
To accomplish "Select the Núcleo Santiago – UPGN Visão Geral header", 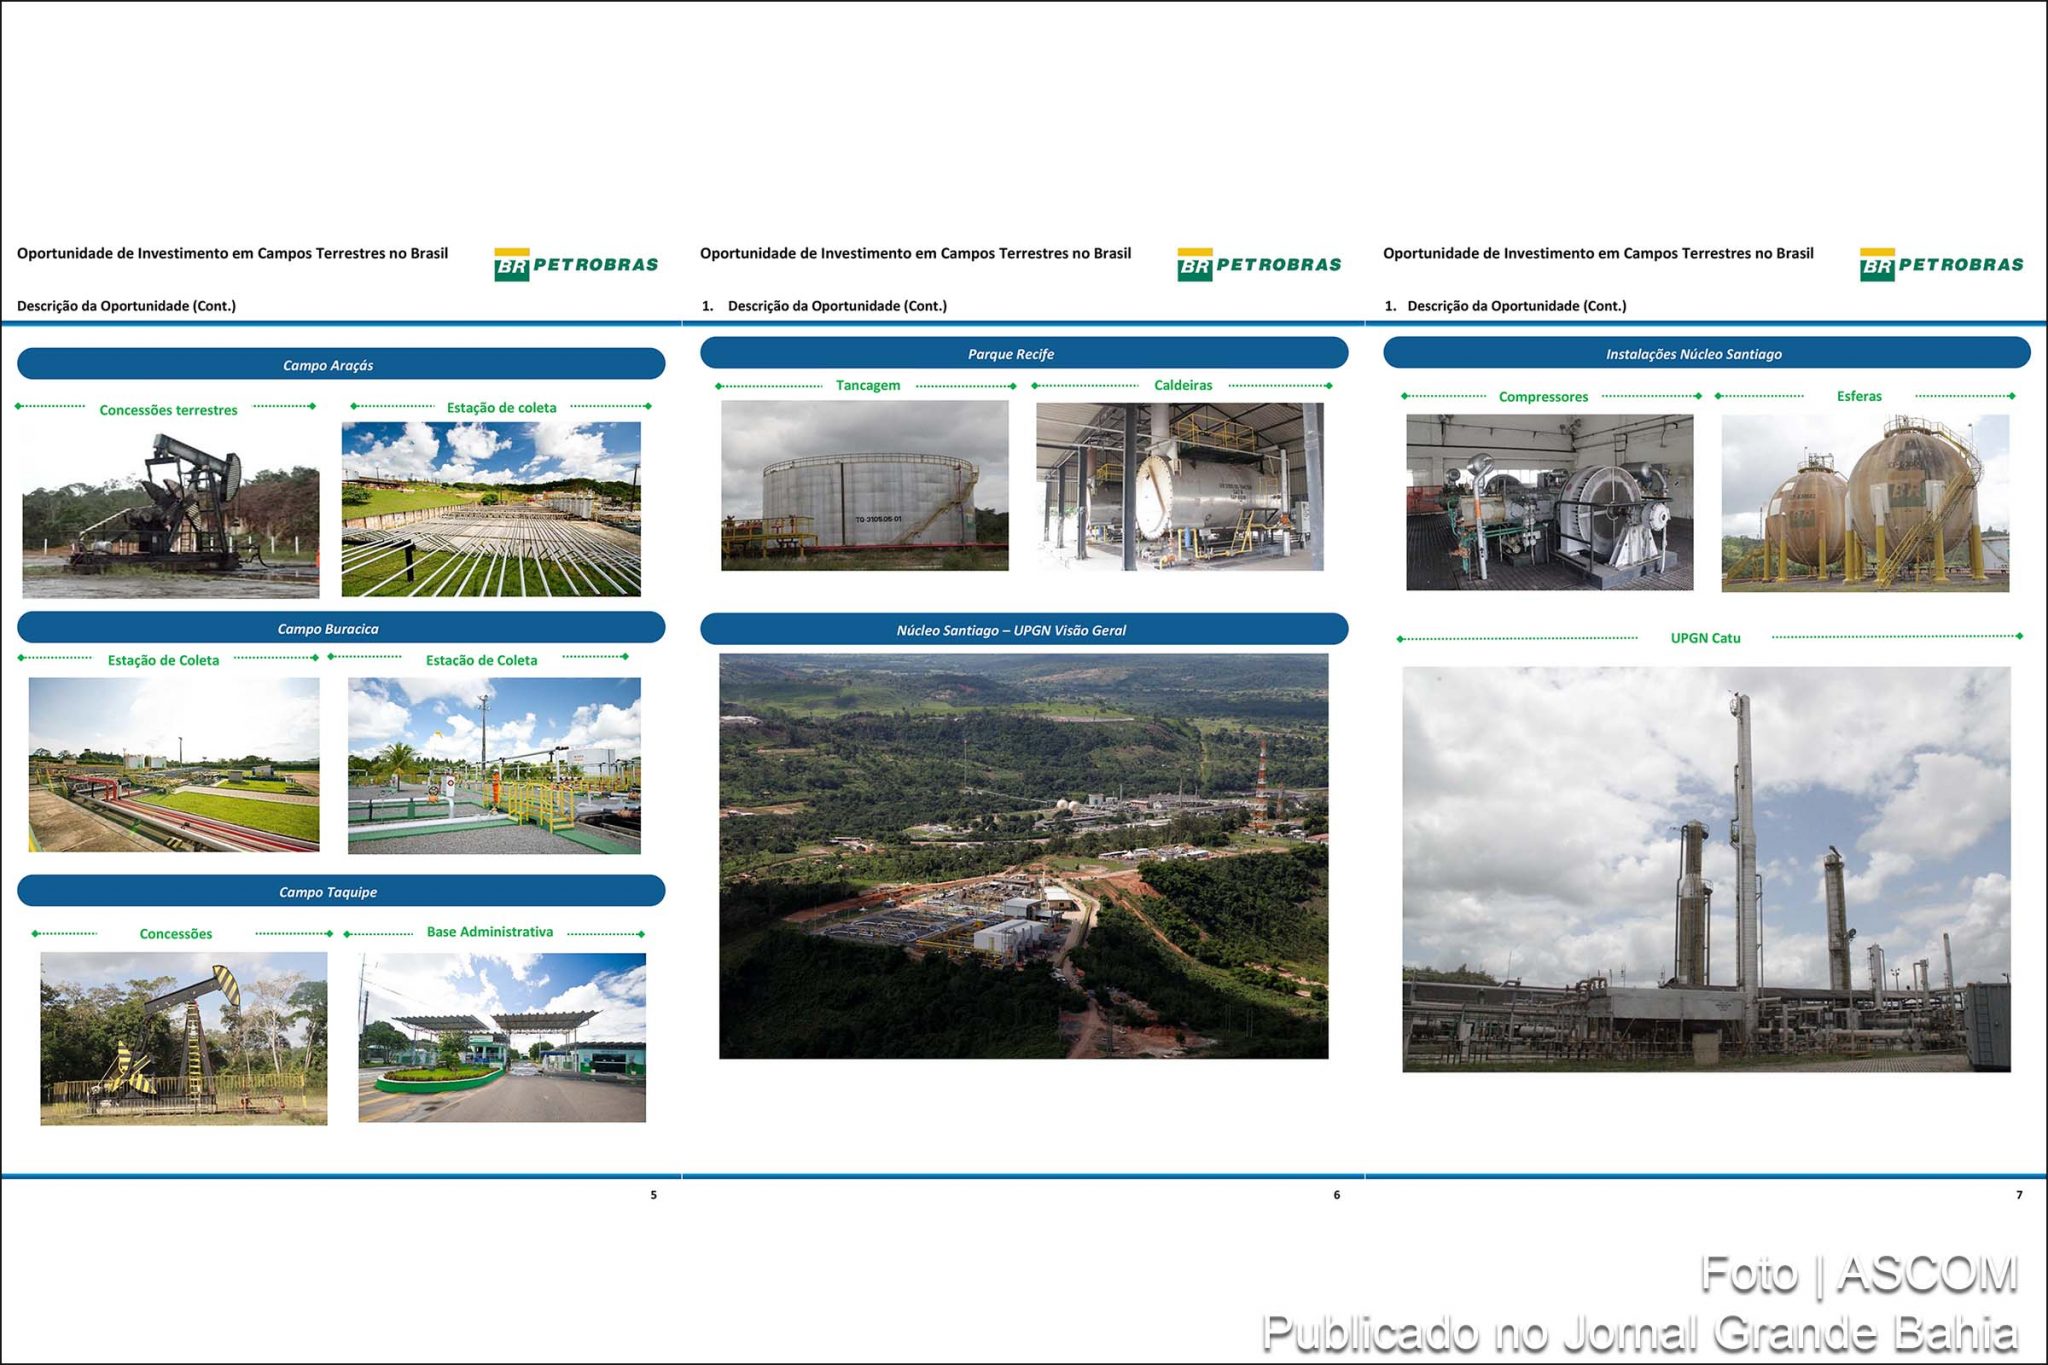I will (x=1024, y=629).
